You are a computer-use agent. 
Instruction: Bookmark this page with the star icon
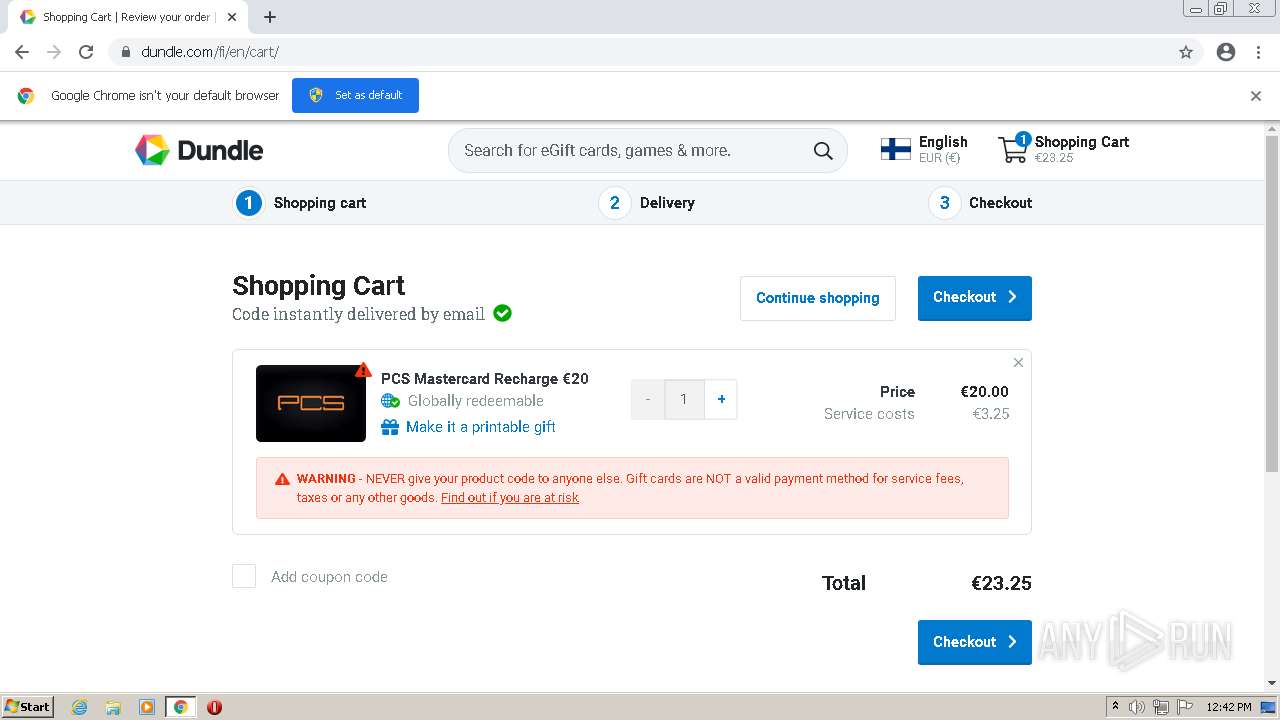1186,52
